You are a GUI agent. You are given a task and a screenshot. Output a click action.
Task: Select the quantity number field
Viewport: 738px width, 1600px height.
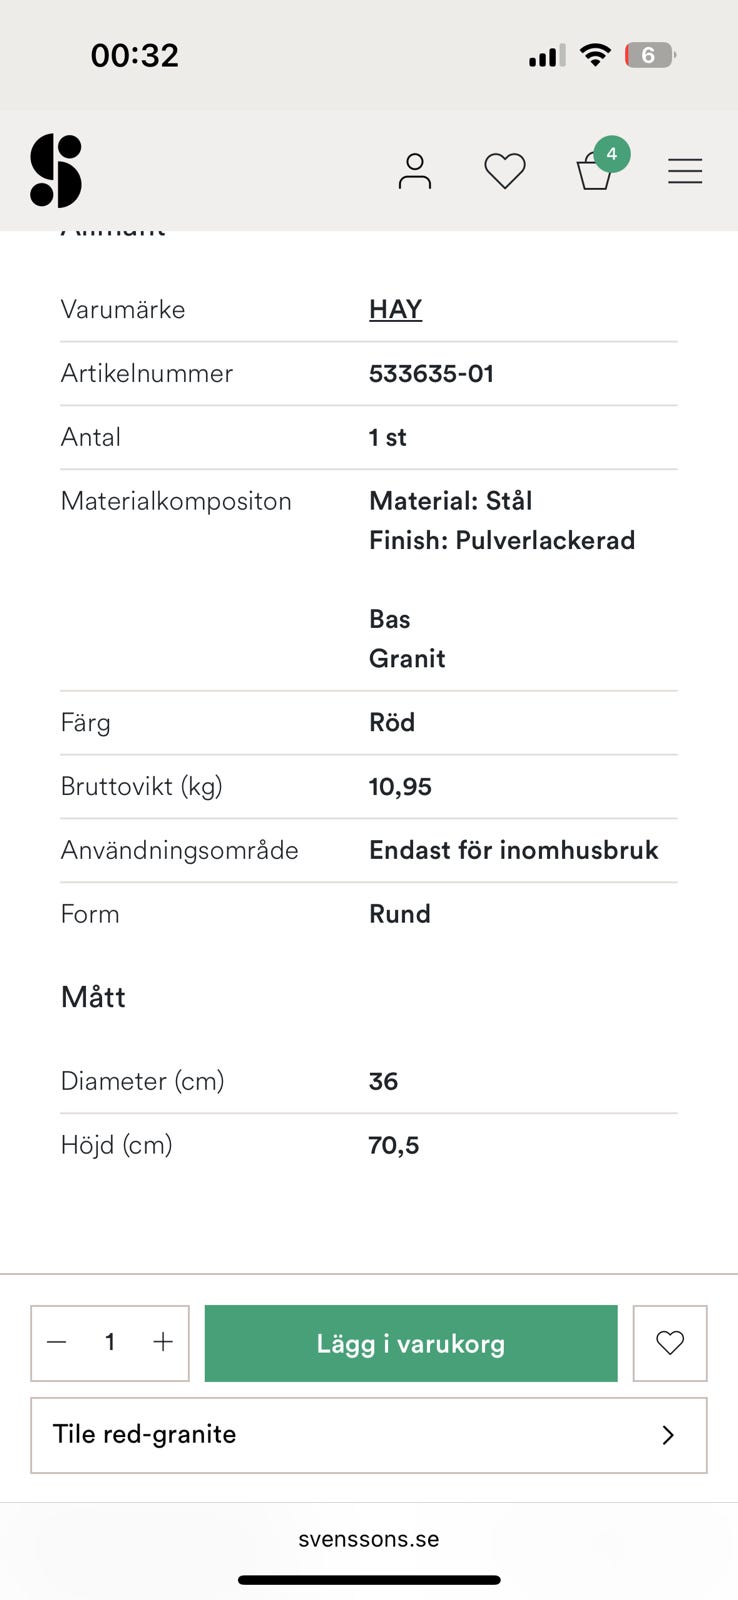point(110,1342)
